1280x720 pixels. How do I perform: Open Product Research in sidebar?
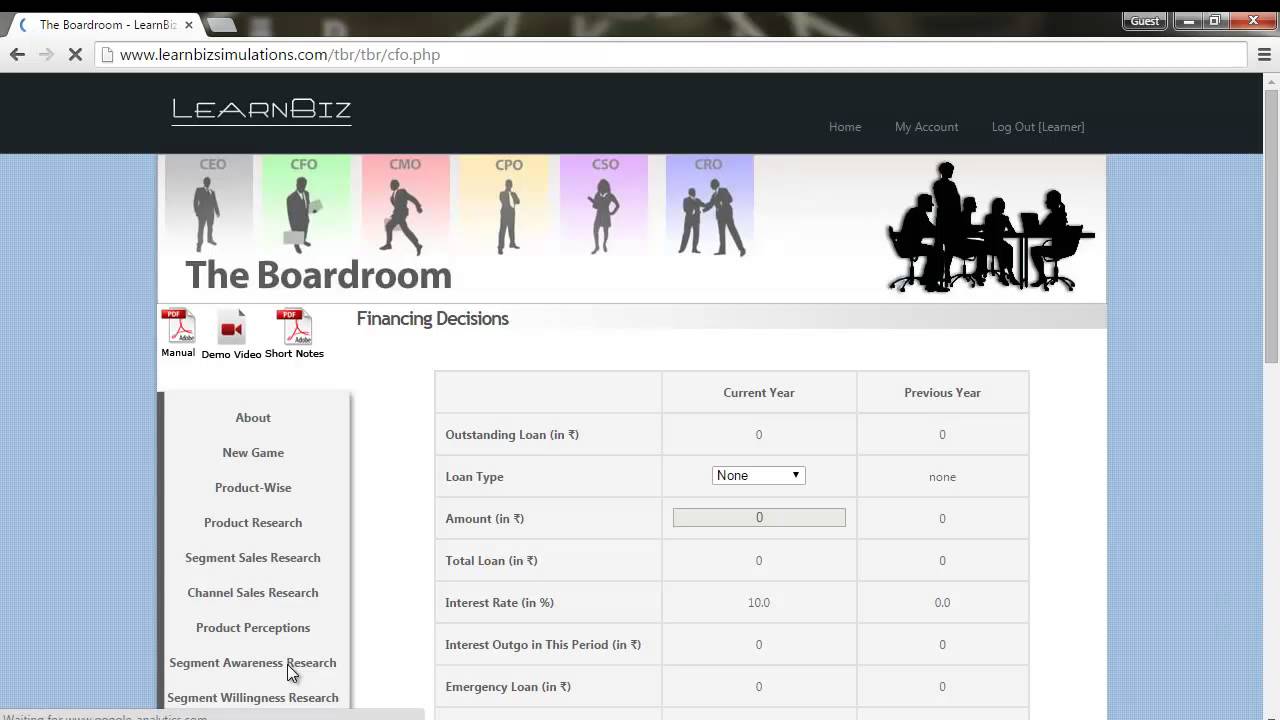[x=253, y=523]
